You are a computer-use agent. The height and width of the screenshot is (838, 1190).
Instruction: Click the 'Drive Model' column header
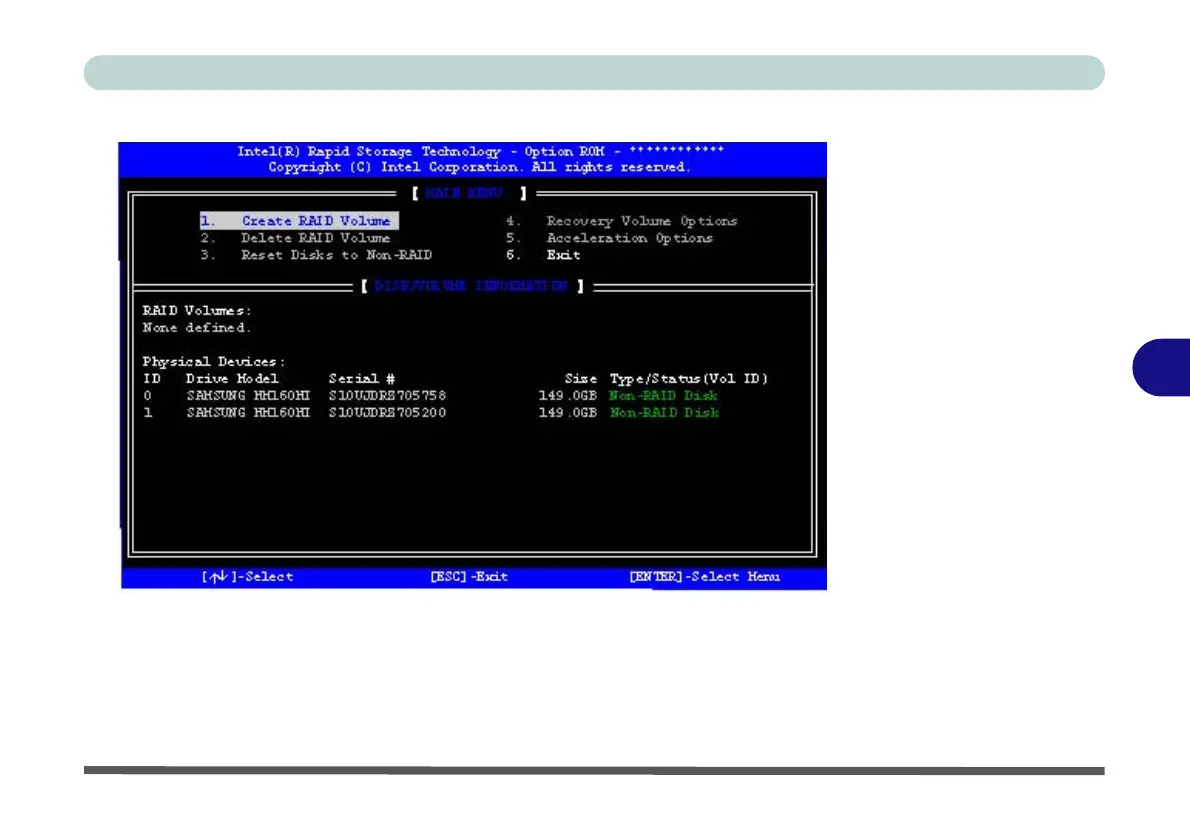[x=232, y=378]
